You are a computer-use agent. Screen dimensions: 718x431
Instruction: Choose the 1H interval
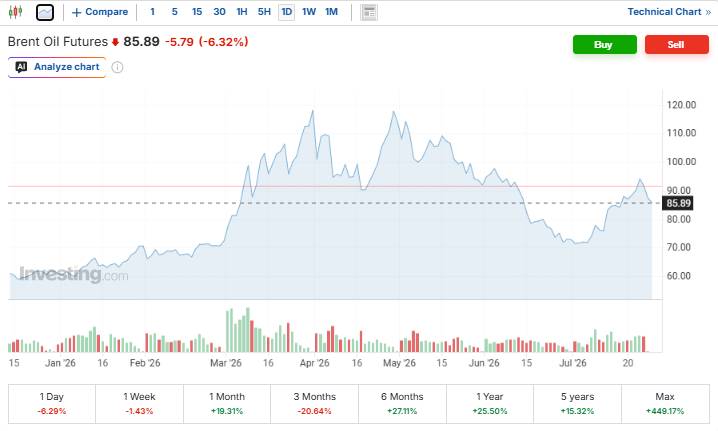[x=242, y=12]
